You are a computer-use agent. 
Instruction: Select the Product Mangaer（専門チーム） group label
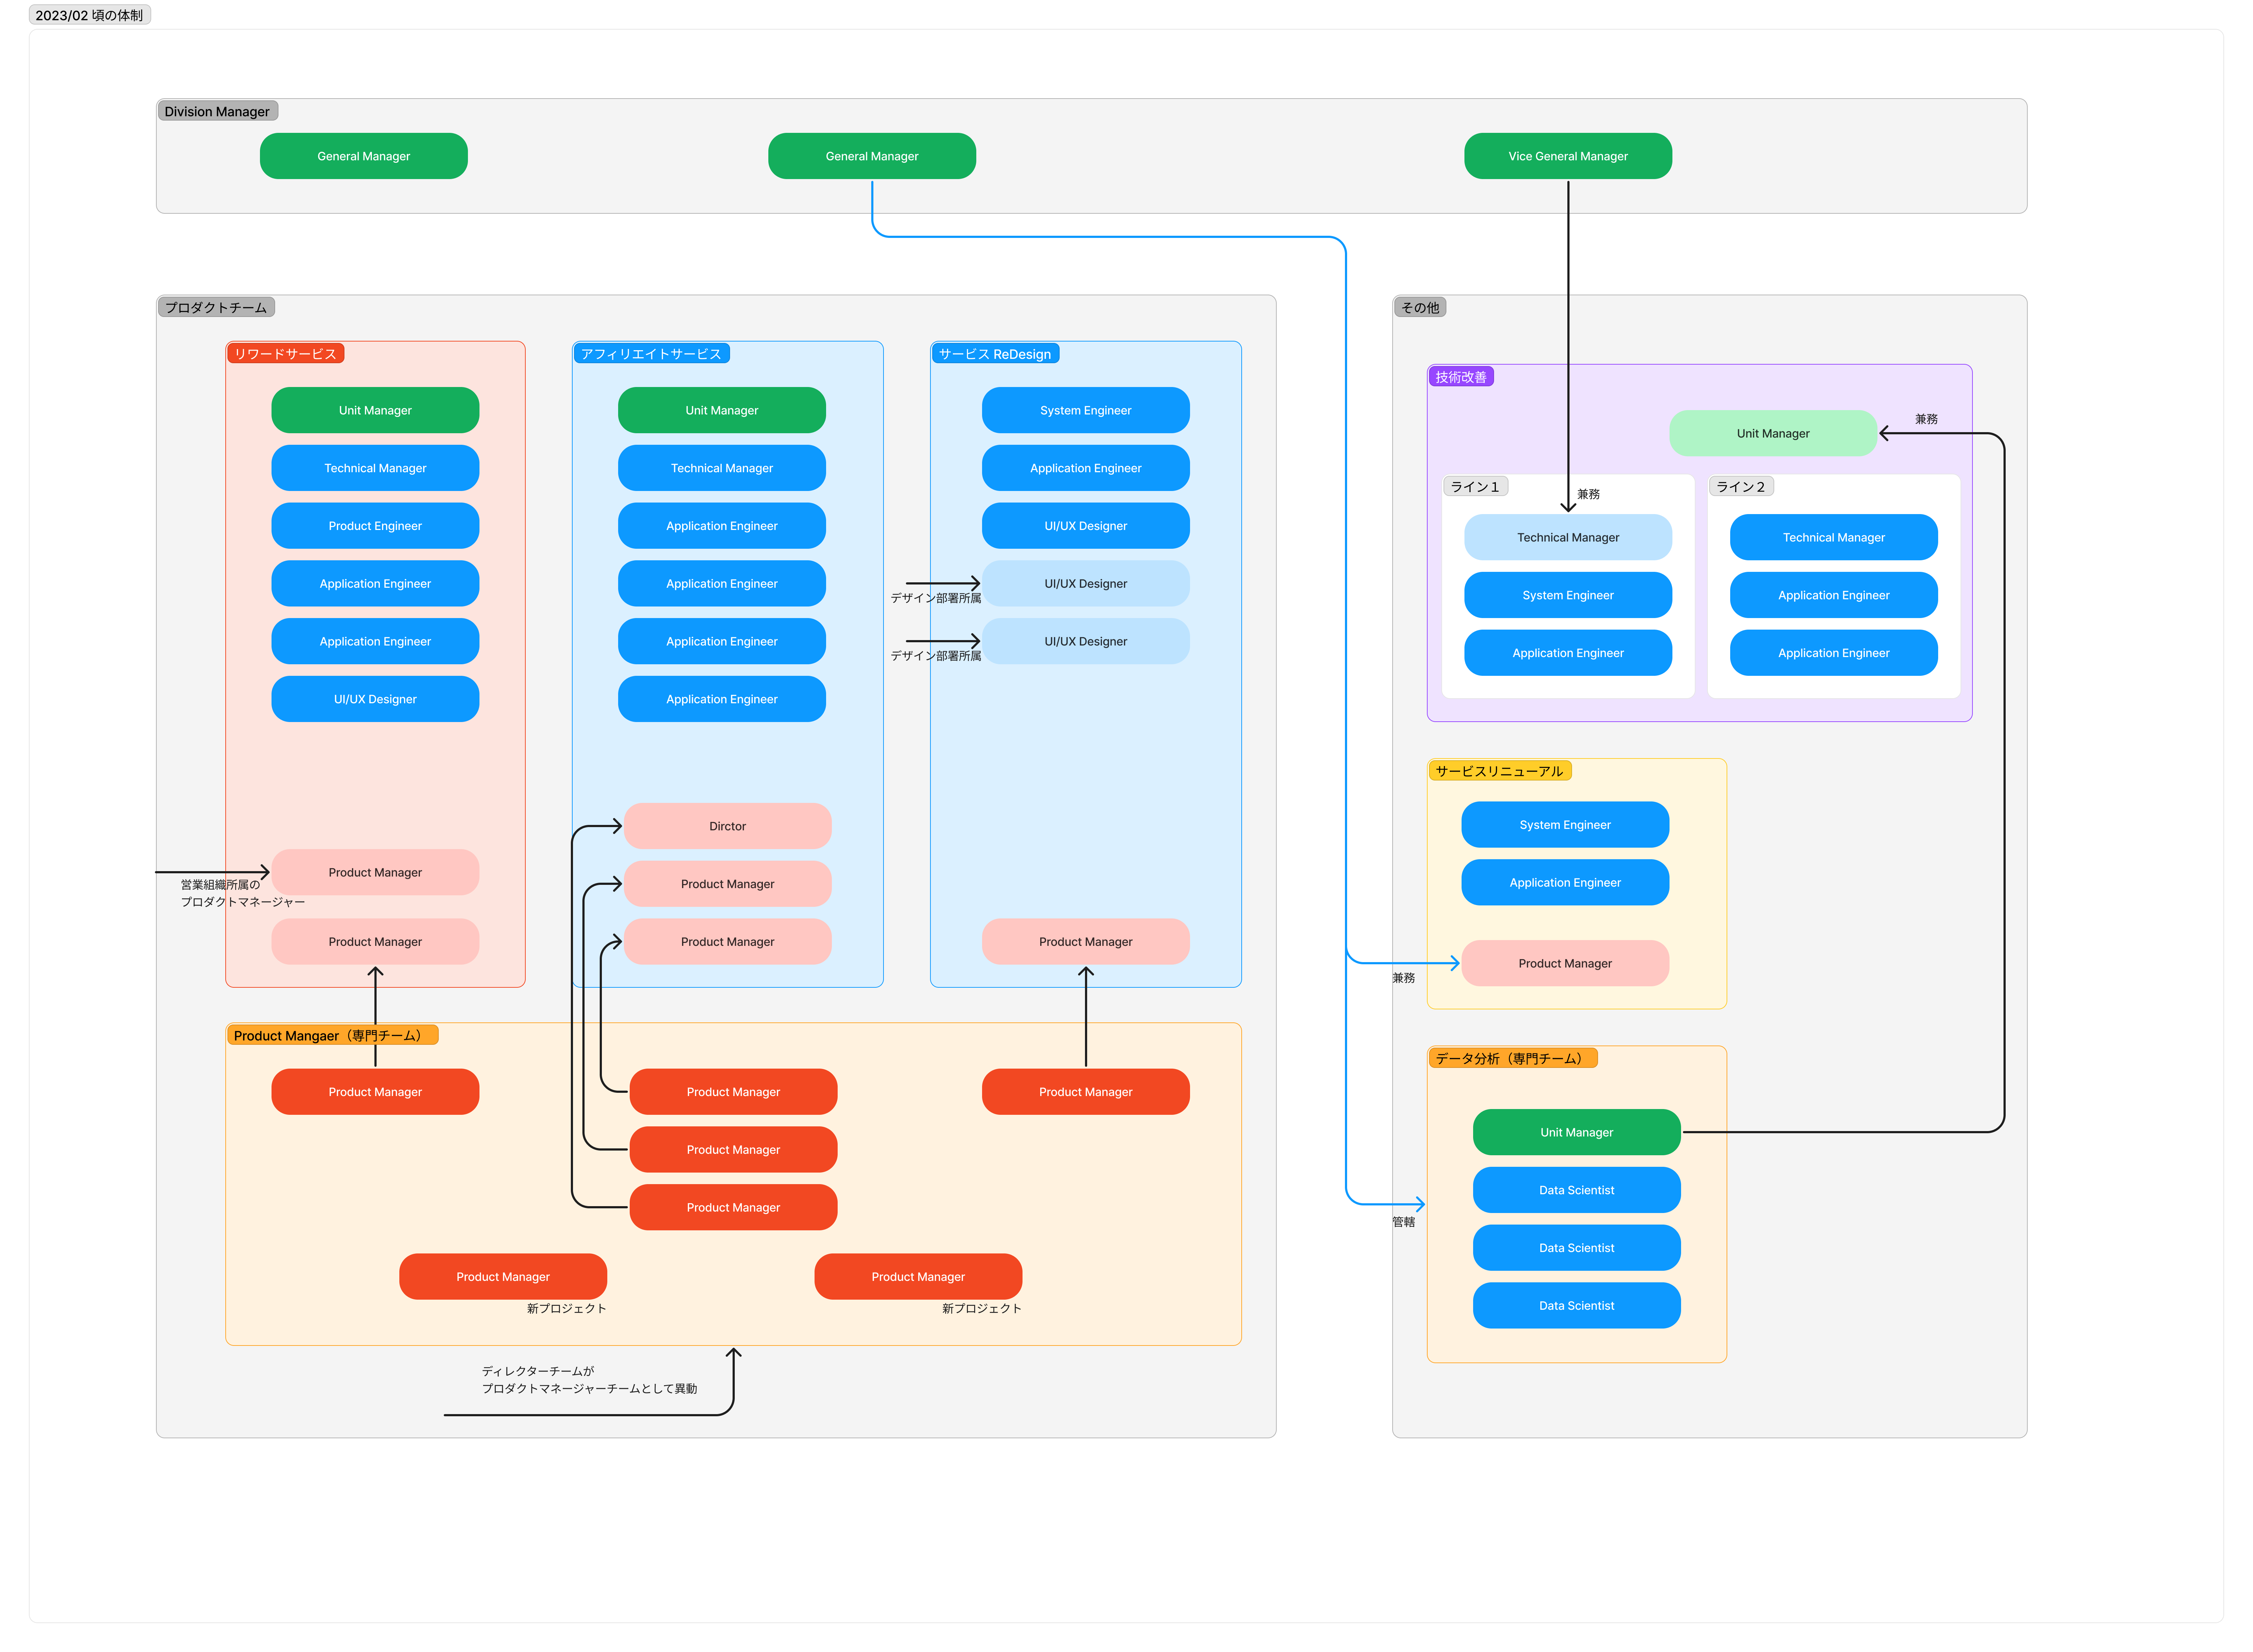coord(332,1035)
